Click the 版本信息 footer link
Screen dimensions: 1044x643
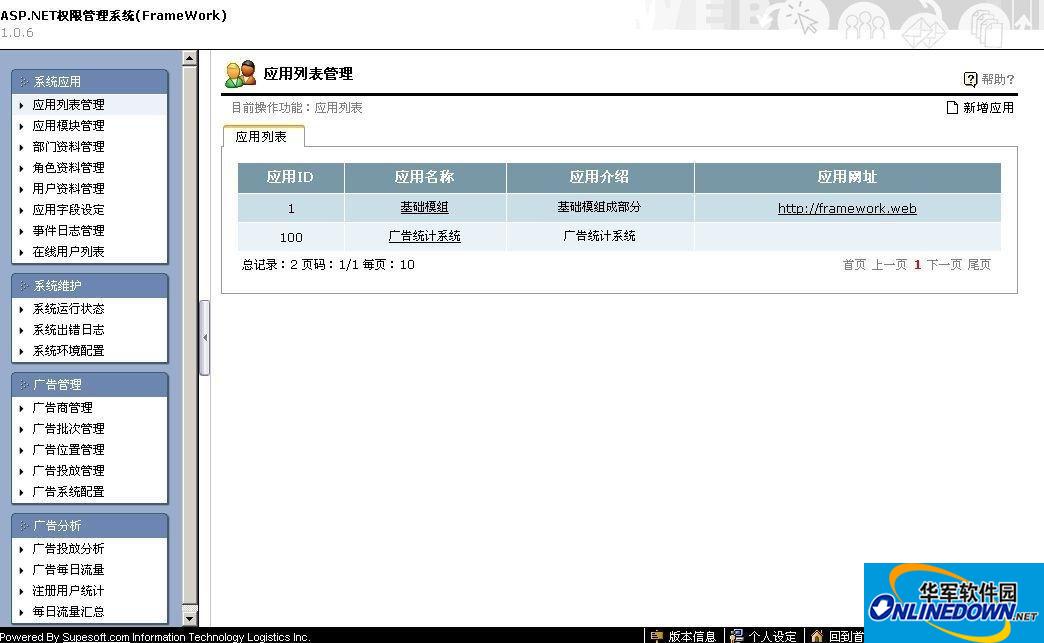pyautogui.click(x=692, y=636)
